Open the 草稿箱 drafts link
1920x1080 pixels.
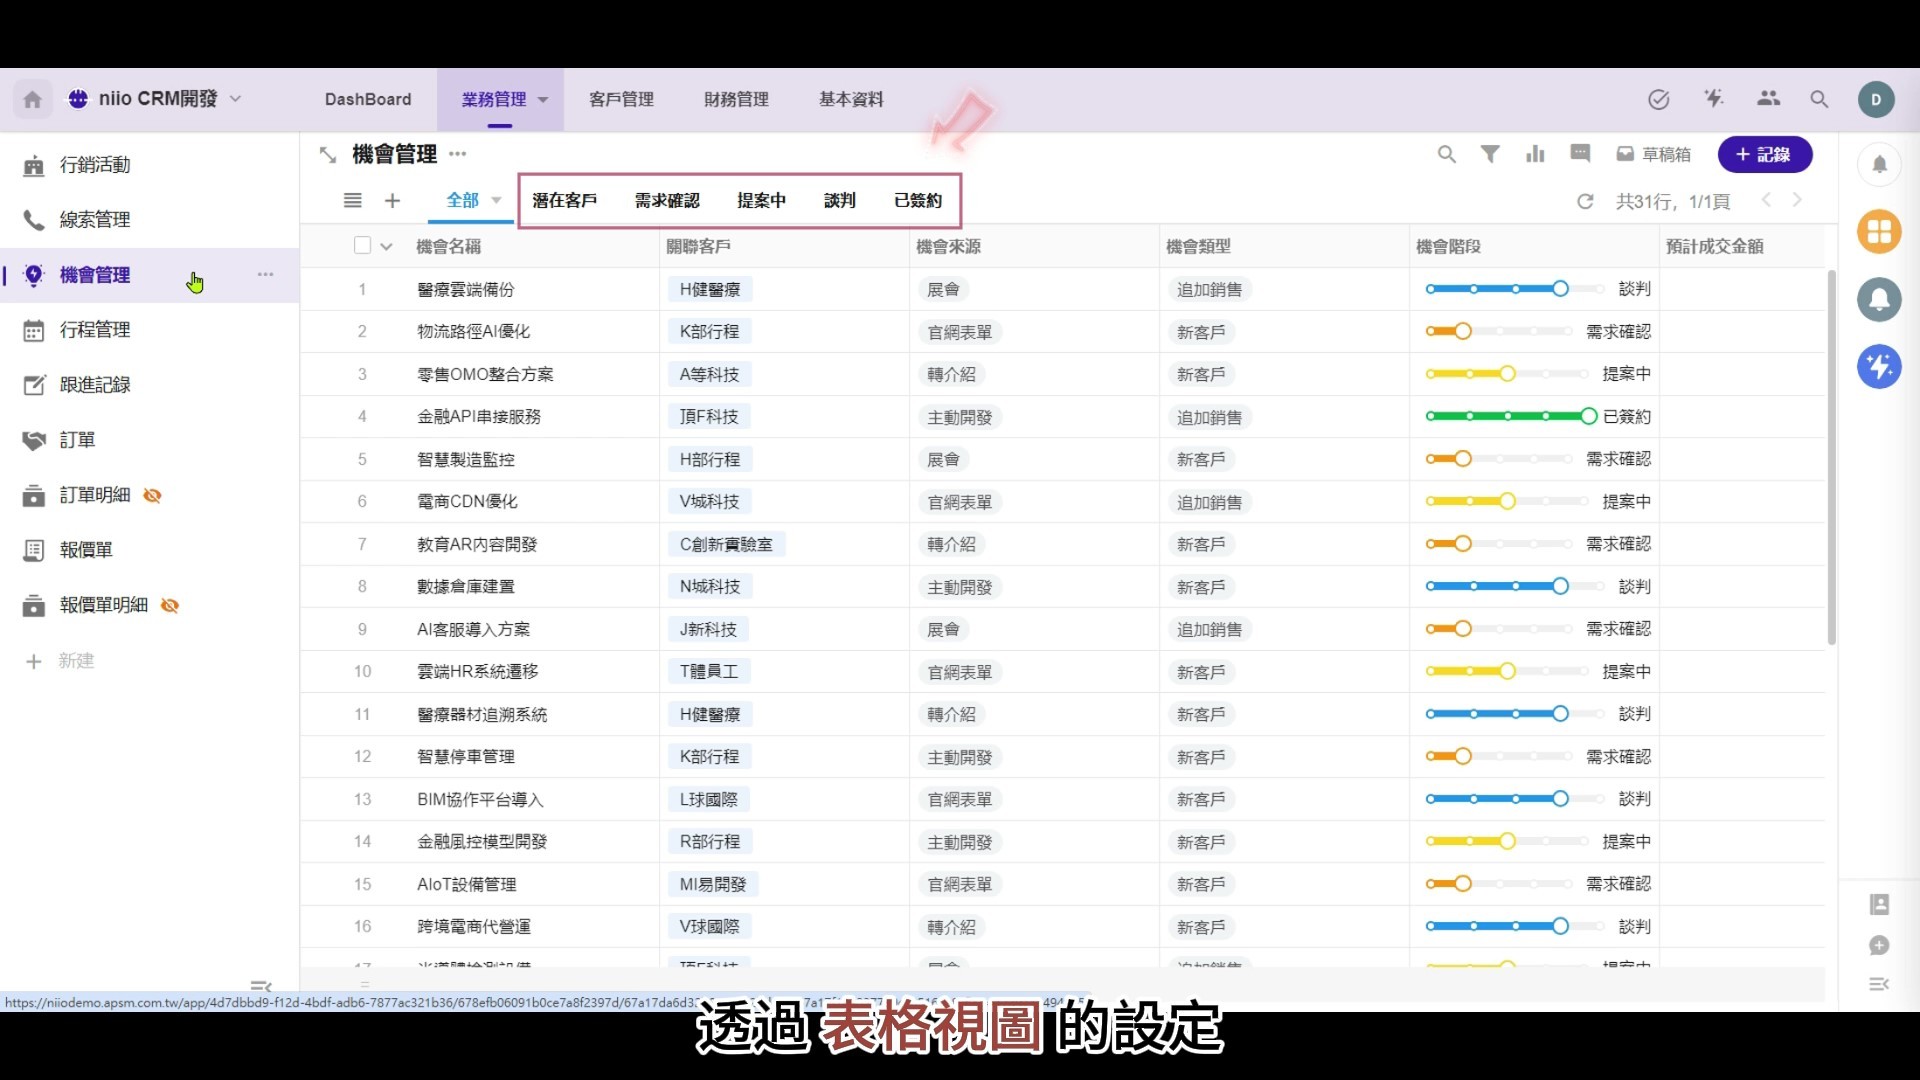(x=1654, y=154)
